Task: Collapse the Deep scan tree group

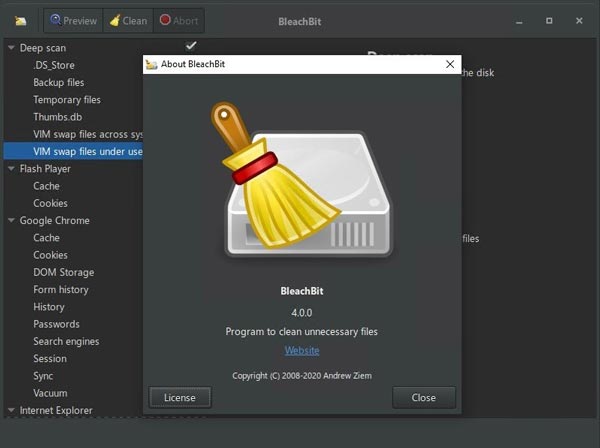Action: coord(11,48)
